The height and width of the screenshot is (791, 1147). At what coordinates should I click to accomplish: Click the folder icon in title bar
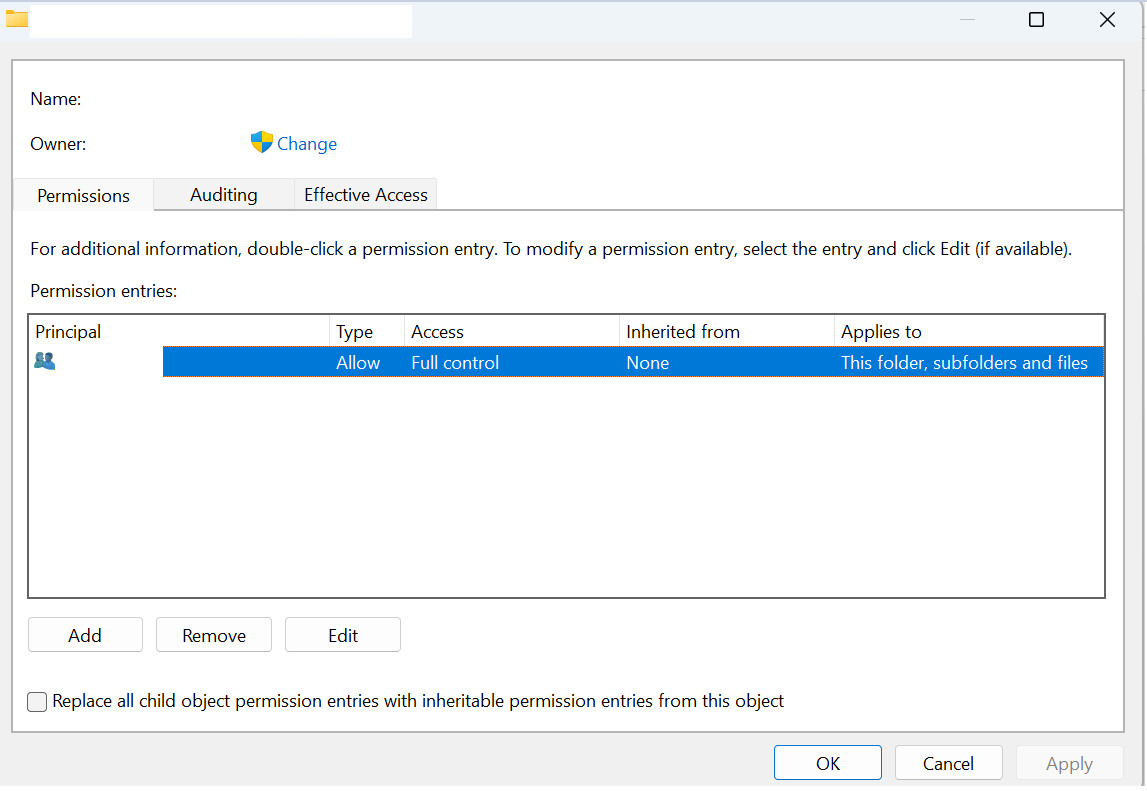click(x=17, y=19)
